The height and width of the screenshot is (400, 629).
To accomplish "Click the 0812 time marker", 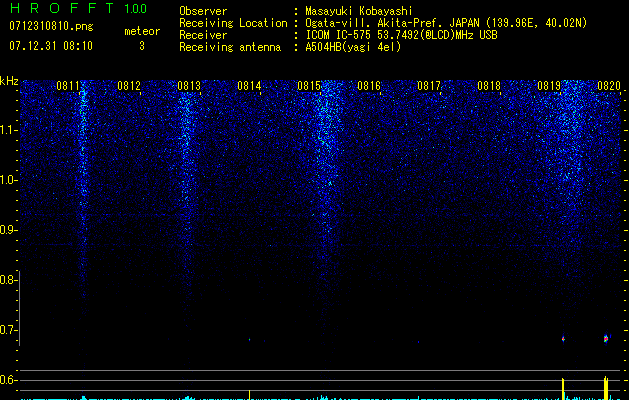I will pos(129,86).
